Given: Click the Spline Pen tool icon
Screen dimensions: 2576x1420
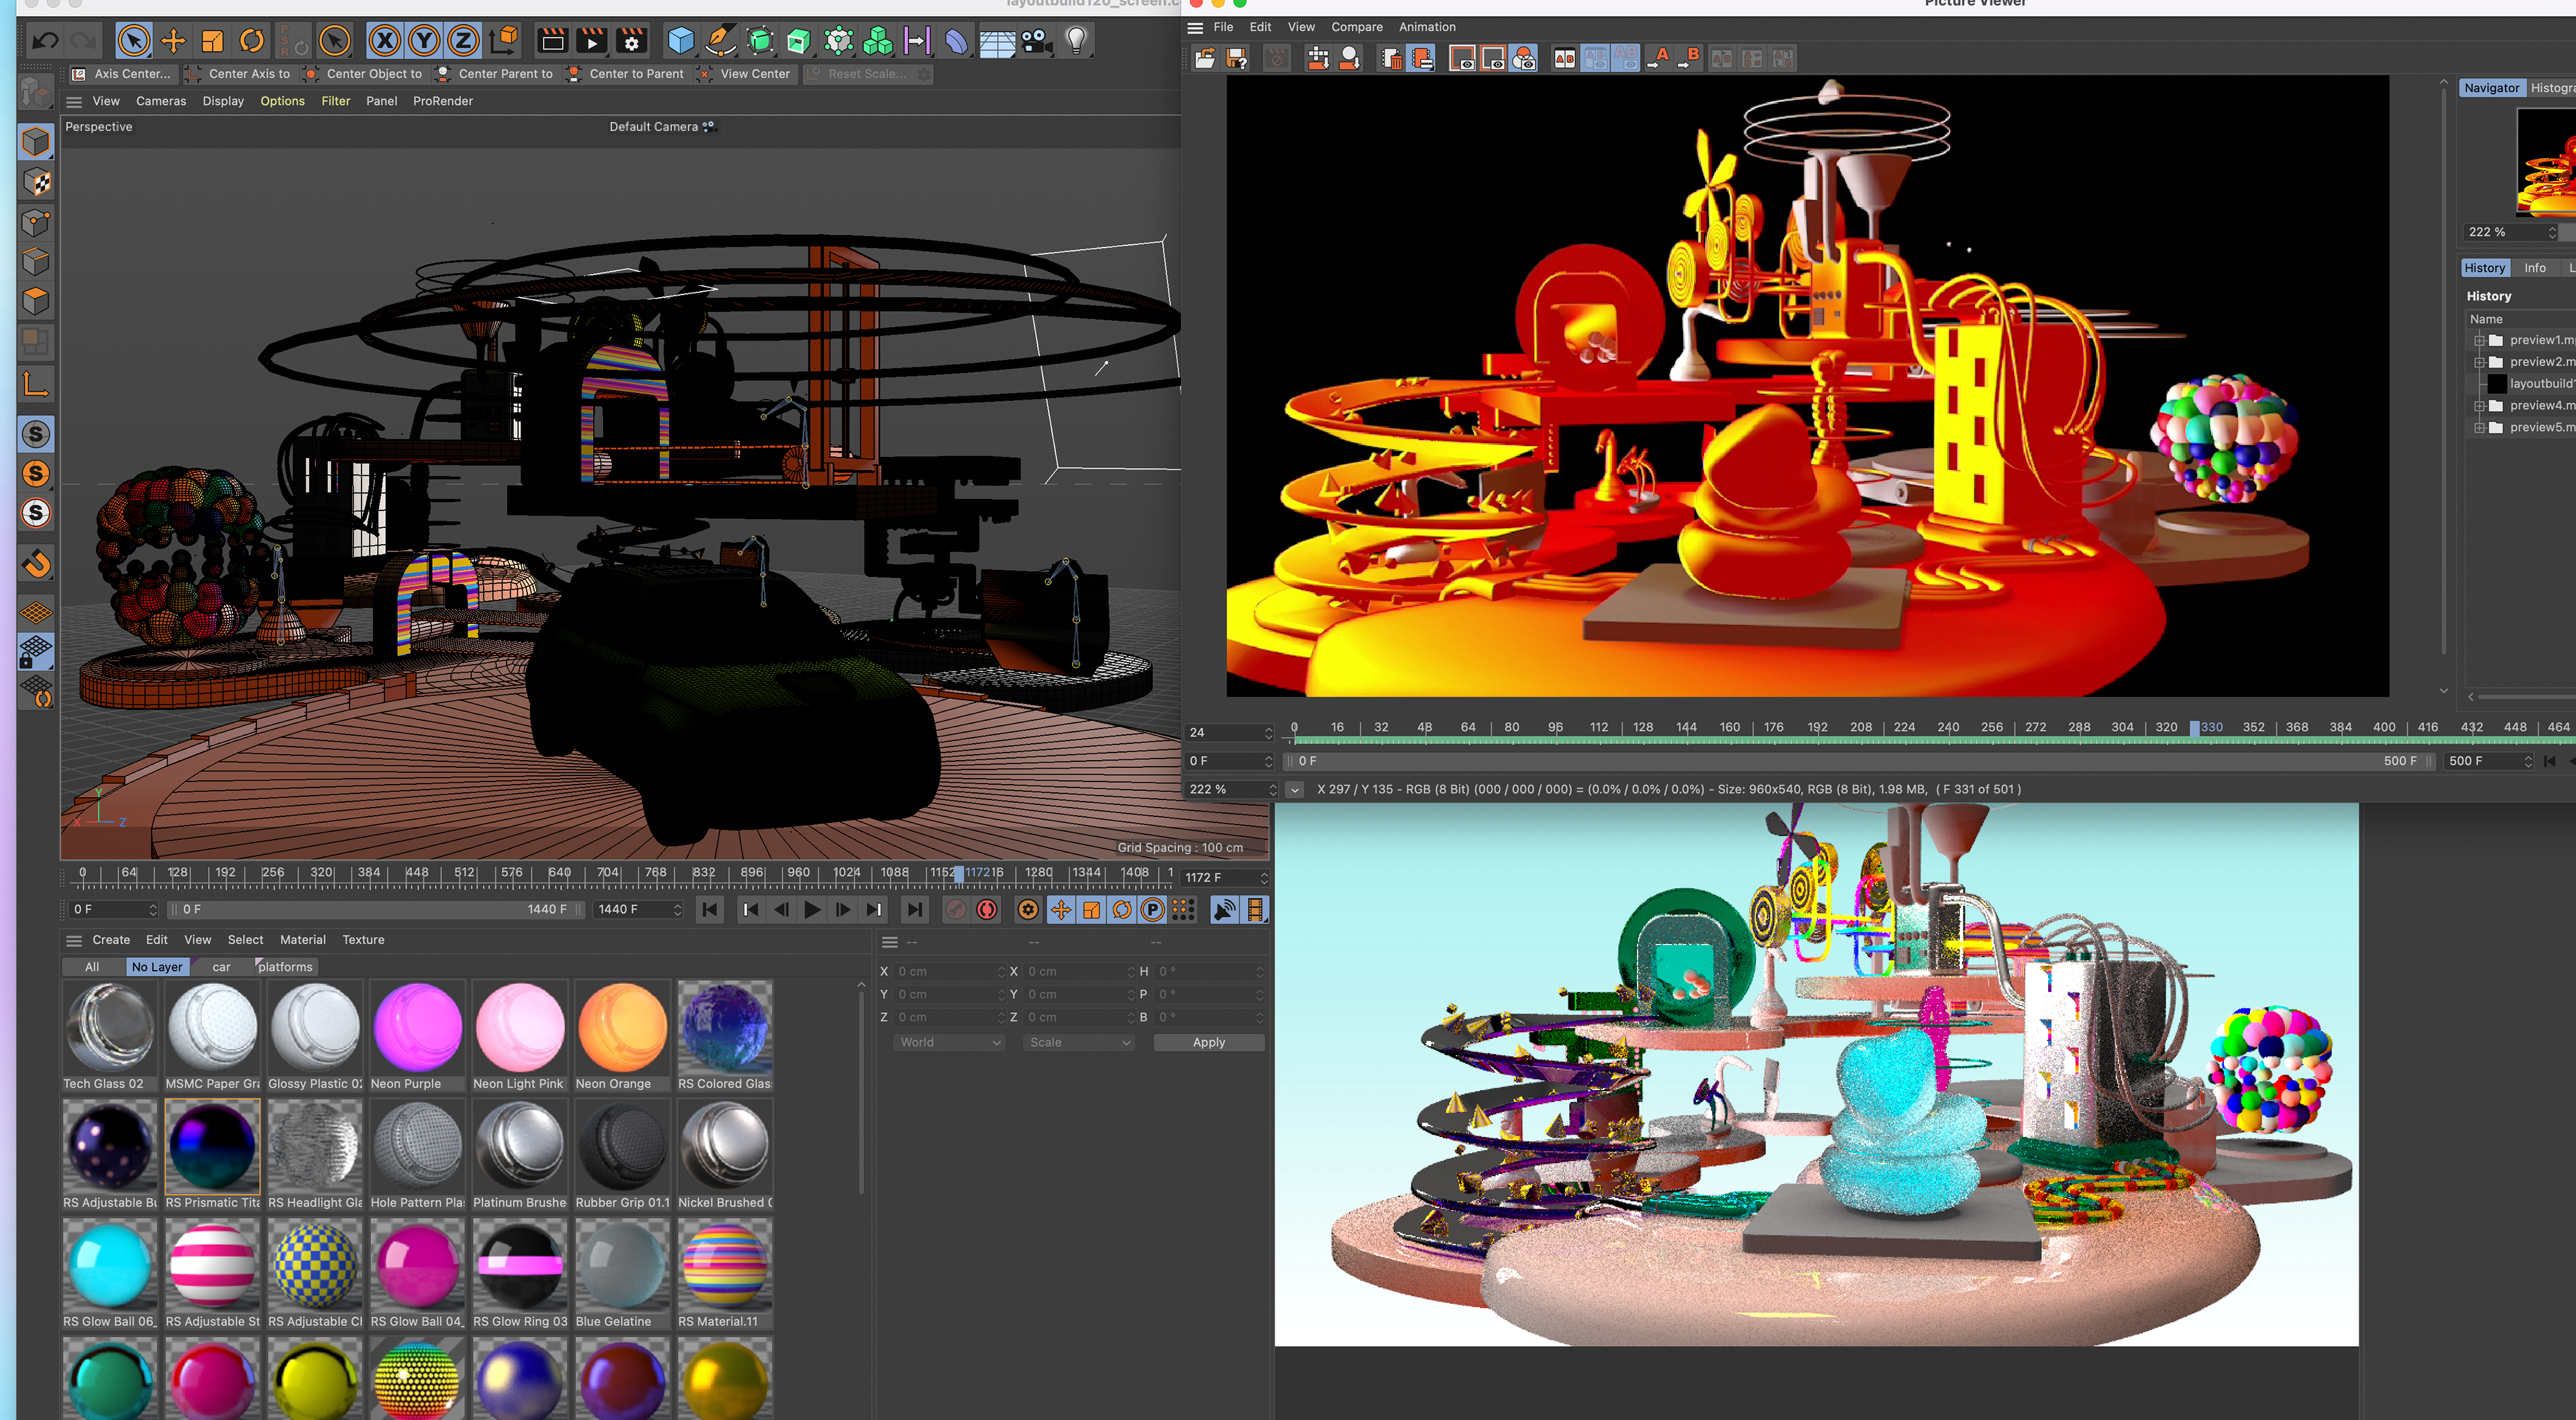Looking at the screenshot, I should point(719,41).
